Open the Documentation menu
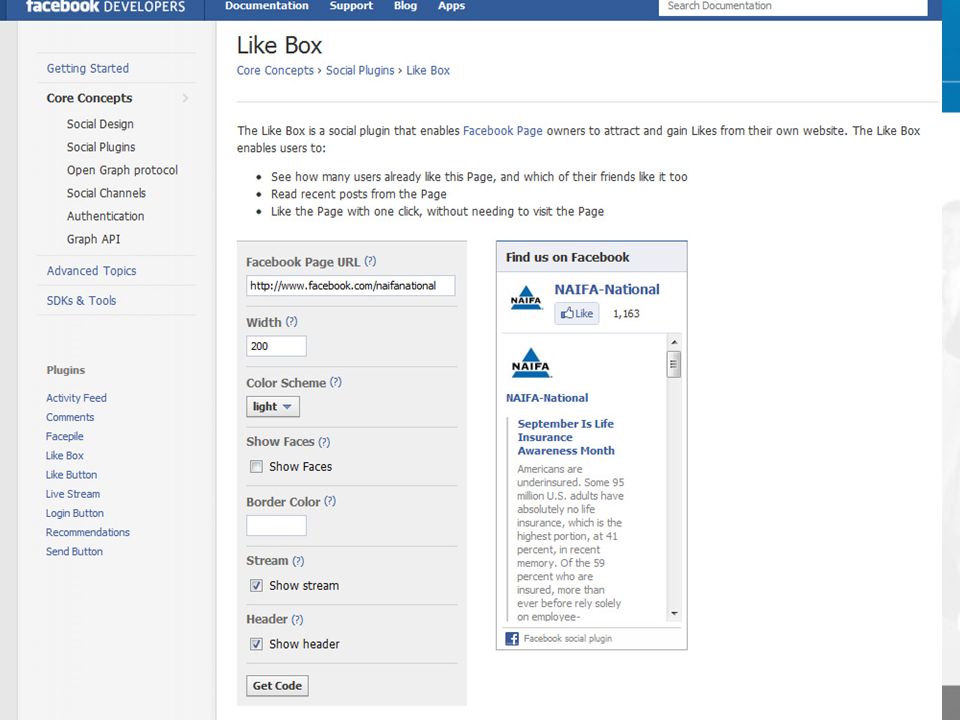The width and height of the screenshot is (960, 720). 267,6
